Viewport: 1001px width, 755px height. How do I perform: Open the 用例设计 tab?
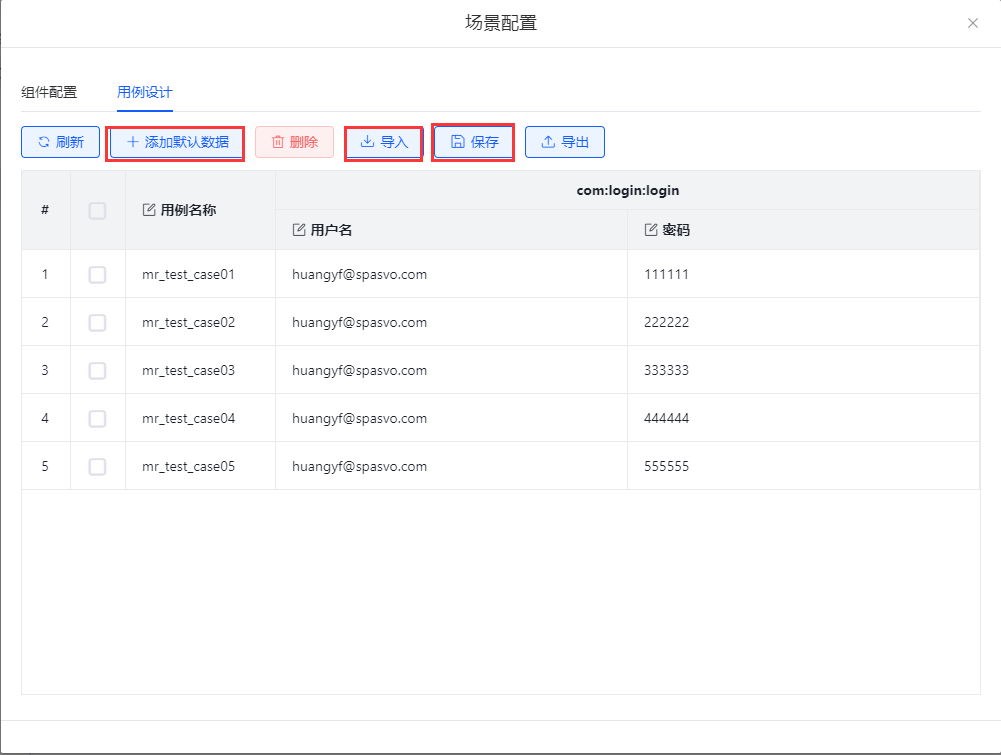145,92
